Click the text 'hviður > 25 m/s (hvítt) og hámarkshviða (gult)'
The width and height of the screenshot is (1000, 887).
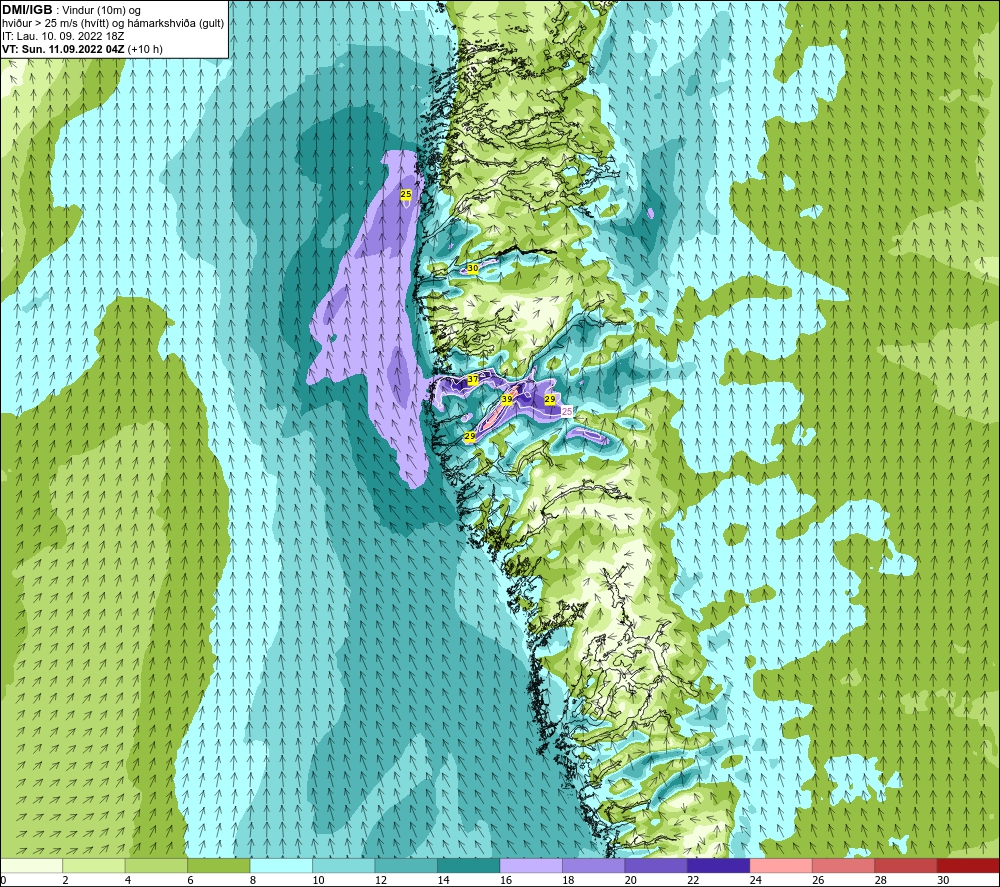pos(113,23)
